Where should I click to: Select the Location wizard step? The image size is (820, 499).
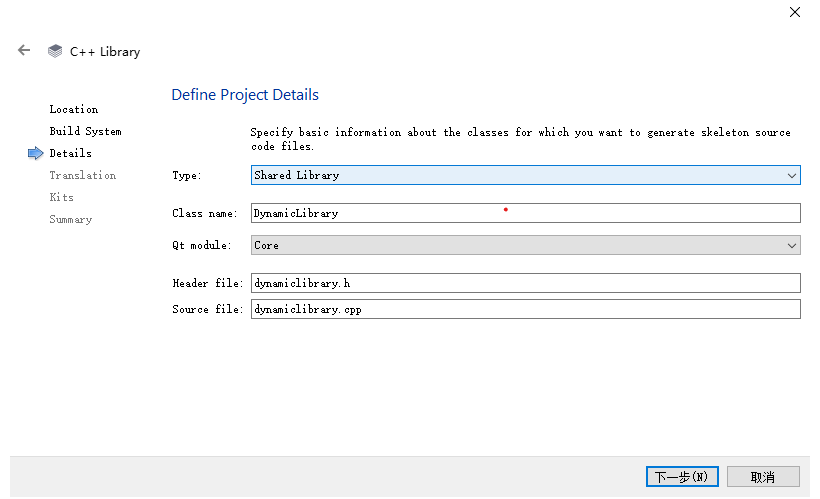[x=74, y=109]
